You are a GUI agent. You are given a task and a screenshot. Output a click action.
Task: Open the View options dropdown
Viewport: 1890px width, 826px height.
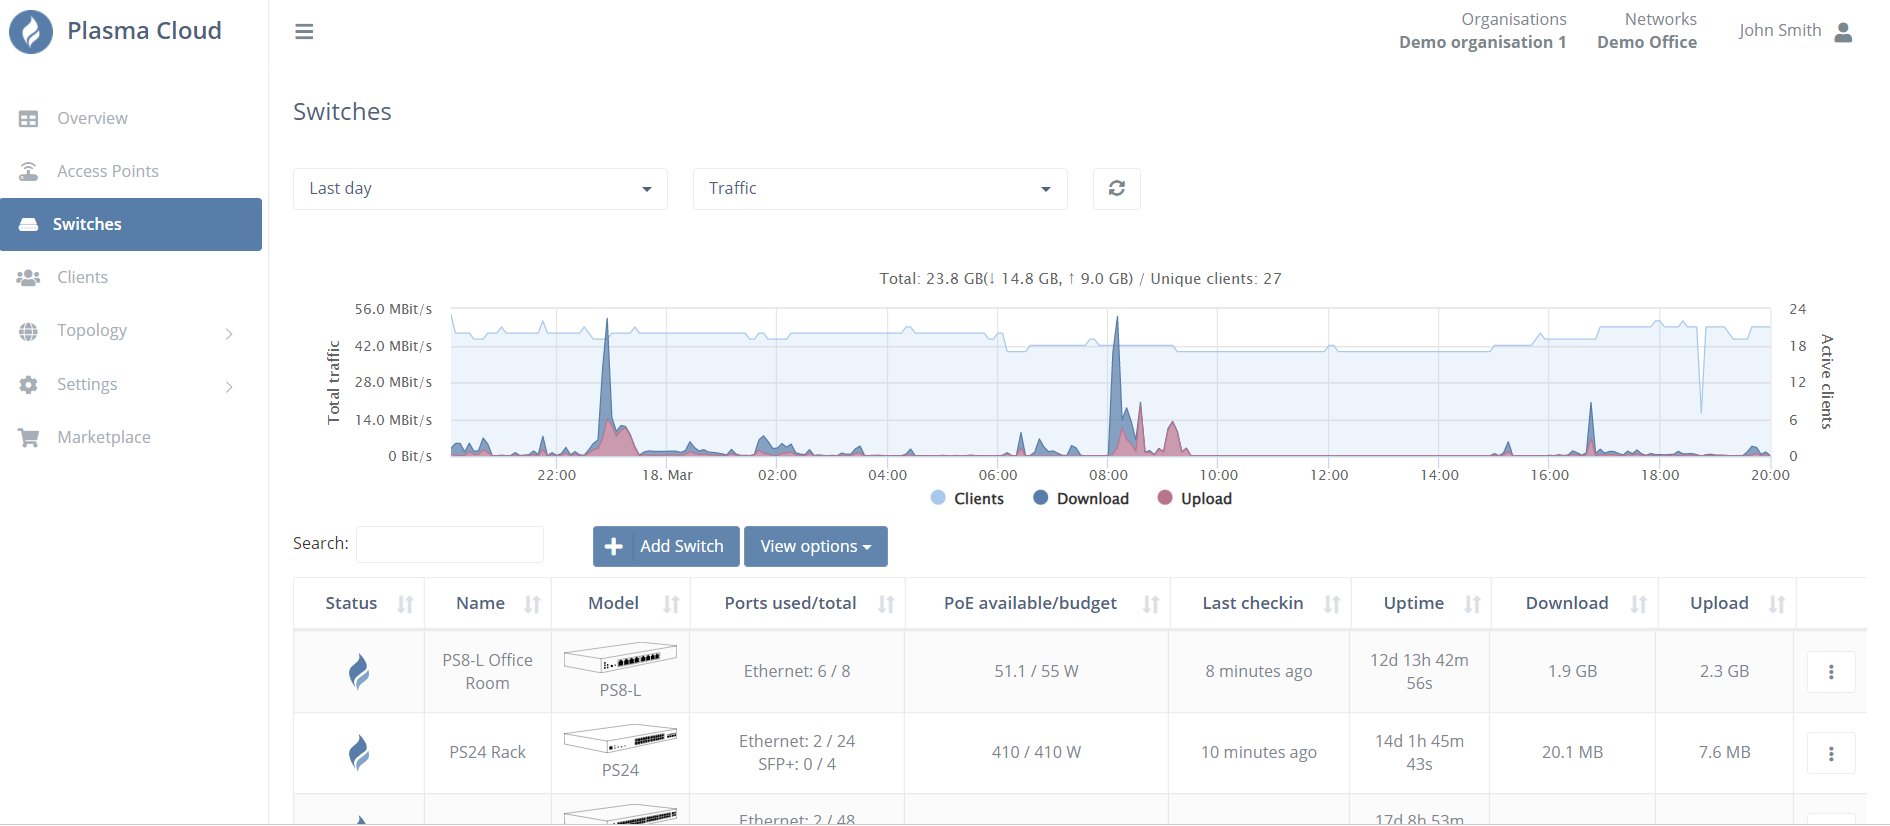(x=816, y=546)
